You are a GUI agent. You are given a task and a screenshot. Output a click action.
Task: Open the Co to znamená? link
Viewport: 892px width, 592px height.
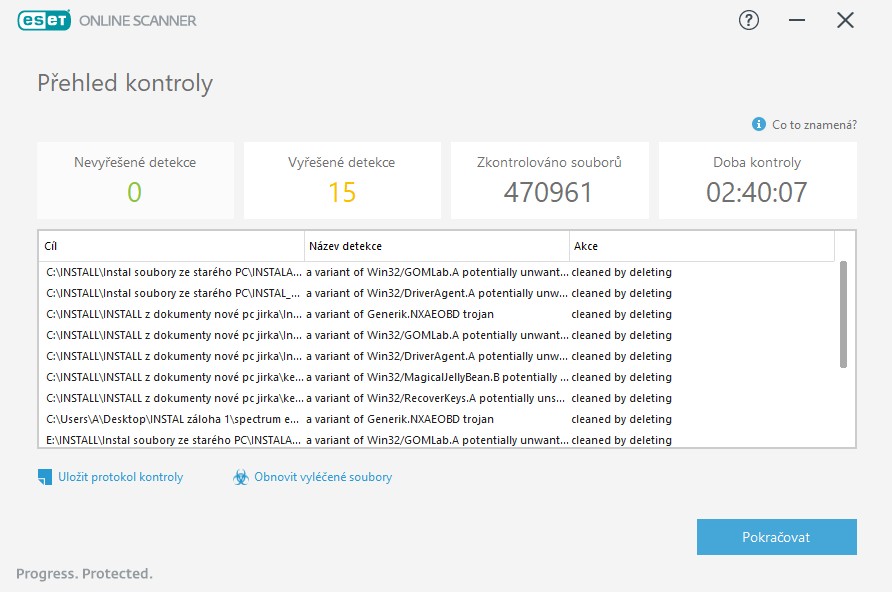814,125
